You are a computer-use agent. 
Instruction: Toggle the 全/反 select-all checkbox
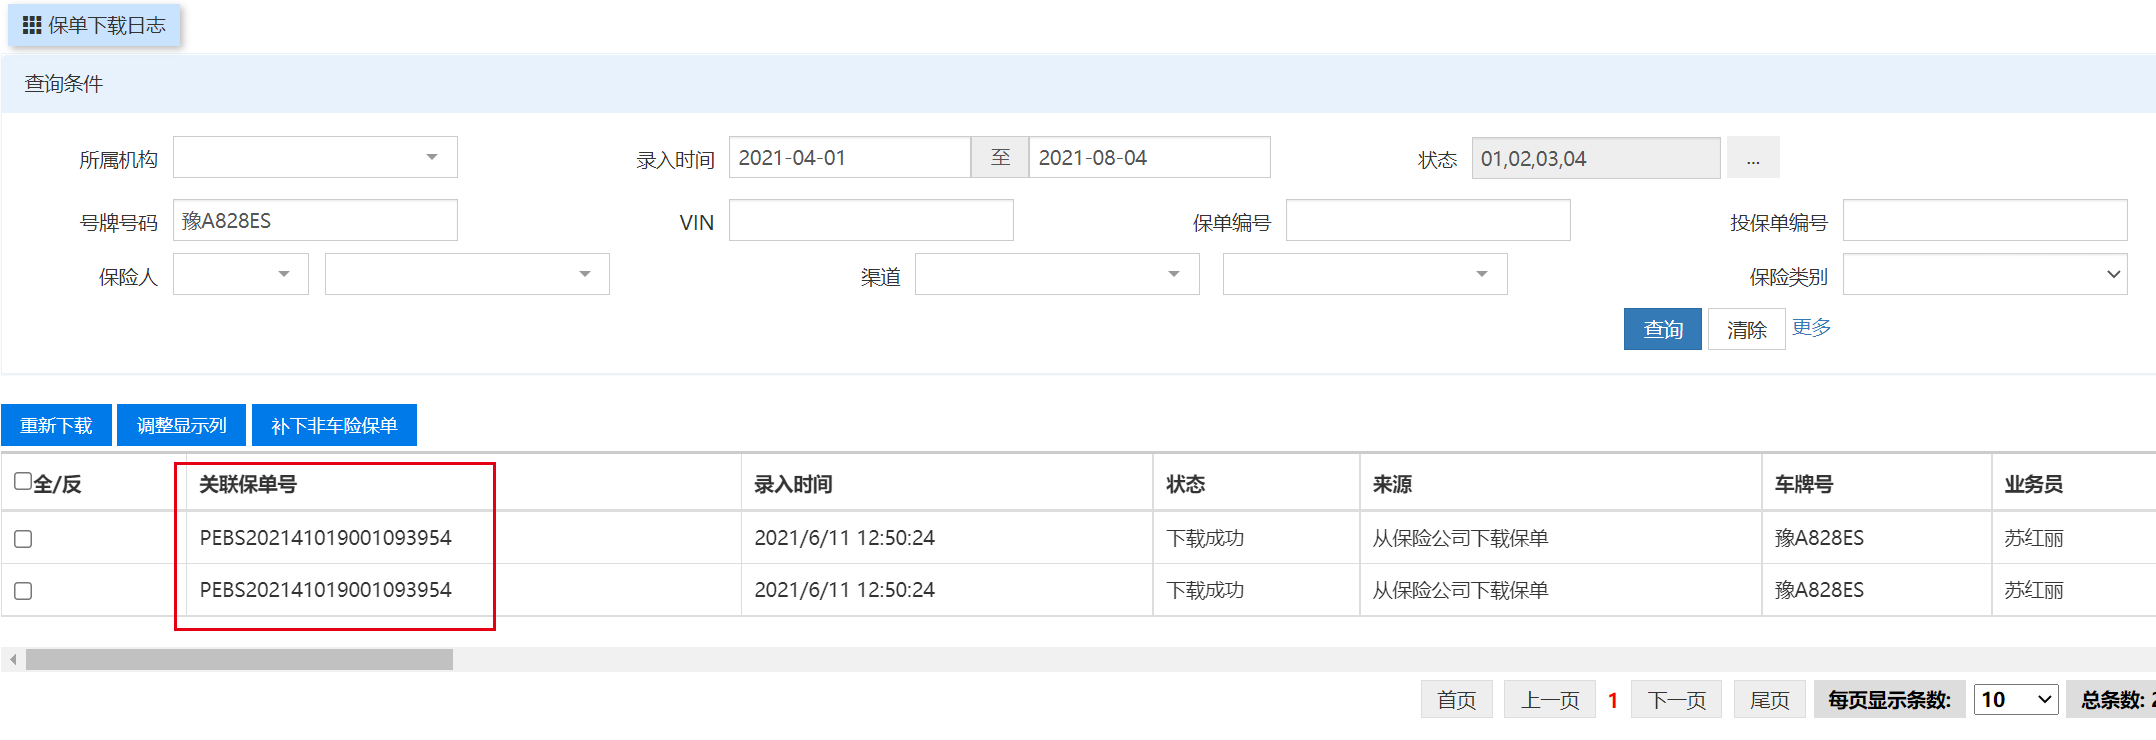coord(23,482)
